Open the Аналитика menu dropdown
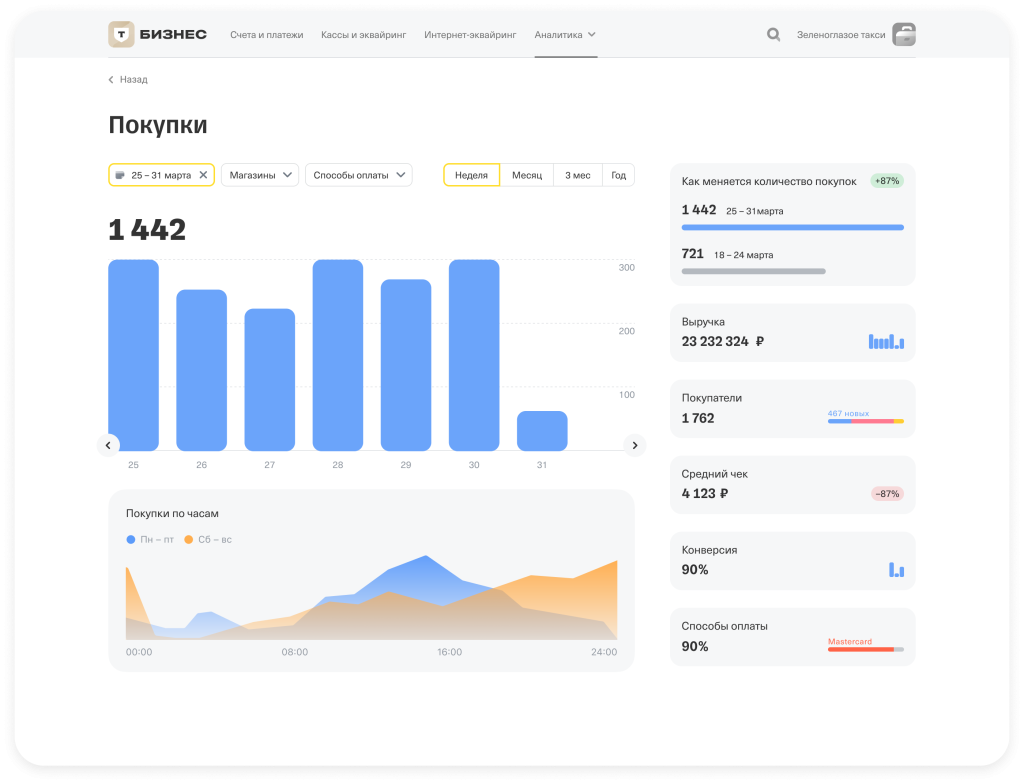 [565, 35]
